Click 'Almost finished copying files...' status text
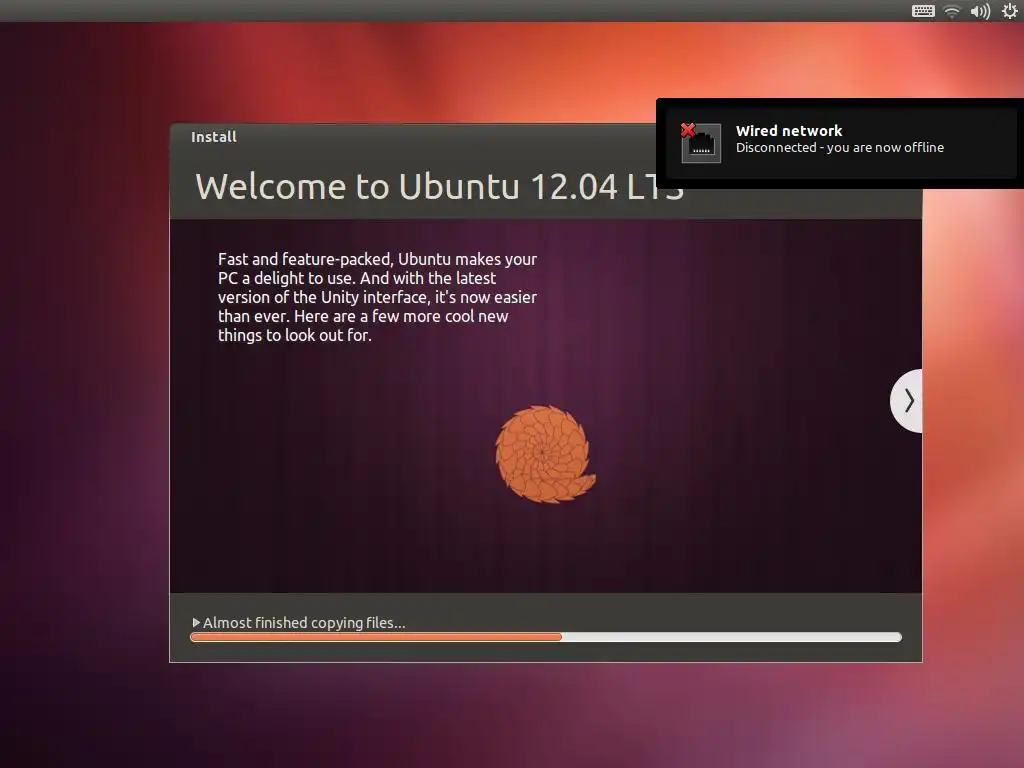The image size is (1024, 768). (304, 623)
